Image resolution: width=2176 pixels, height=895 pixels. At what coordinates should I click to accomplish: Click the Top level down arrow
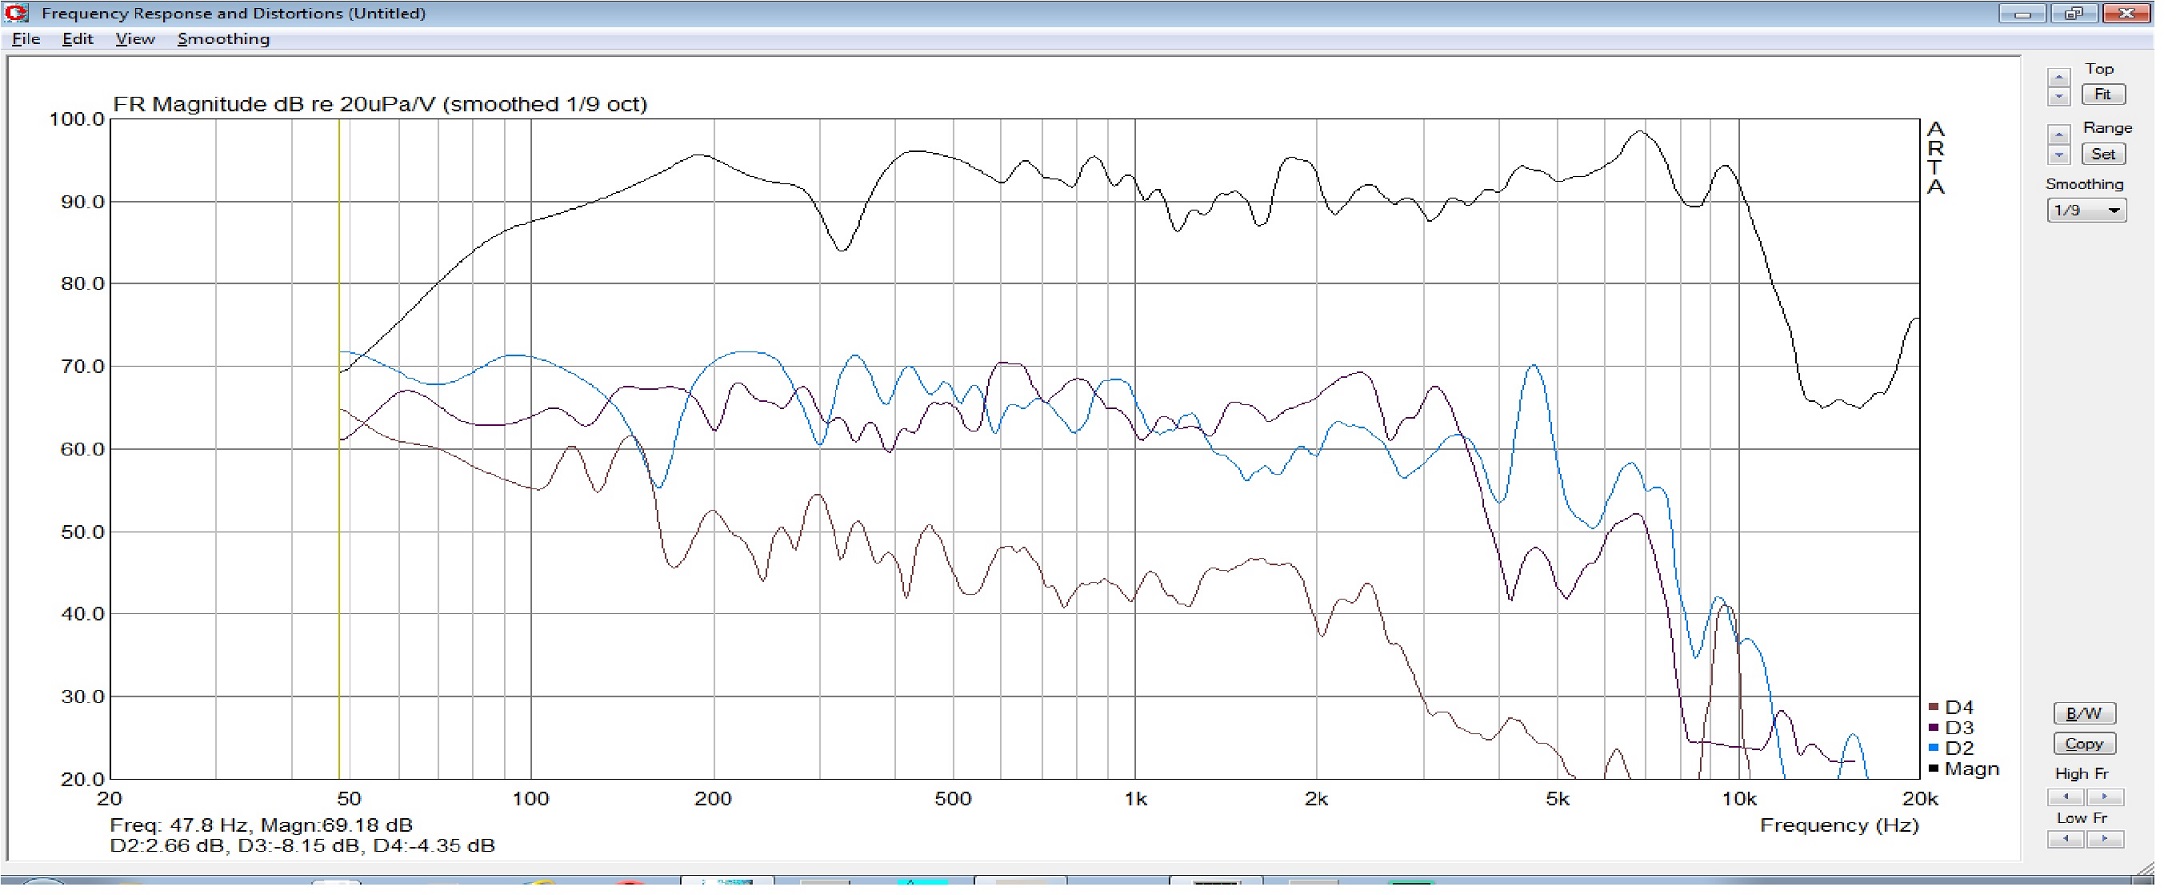[2058, 97]
